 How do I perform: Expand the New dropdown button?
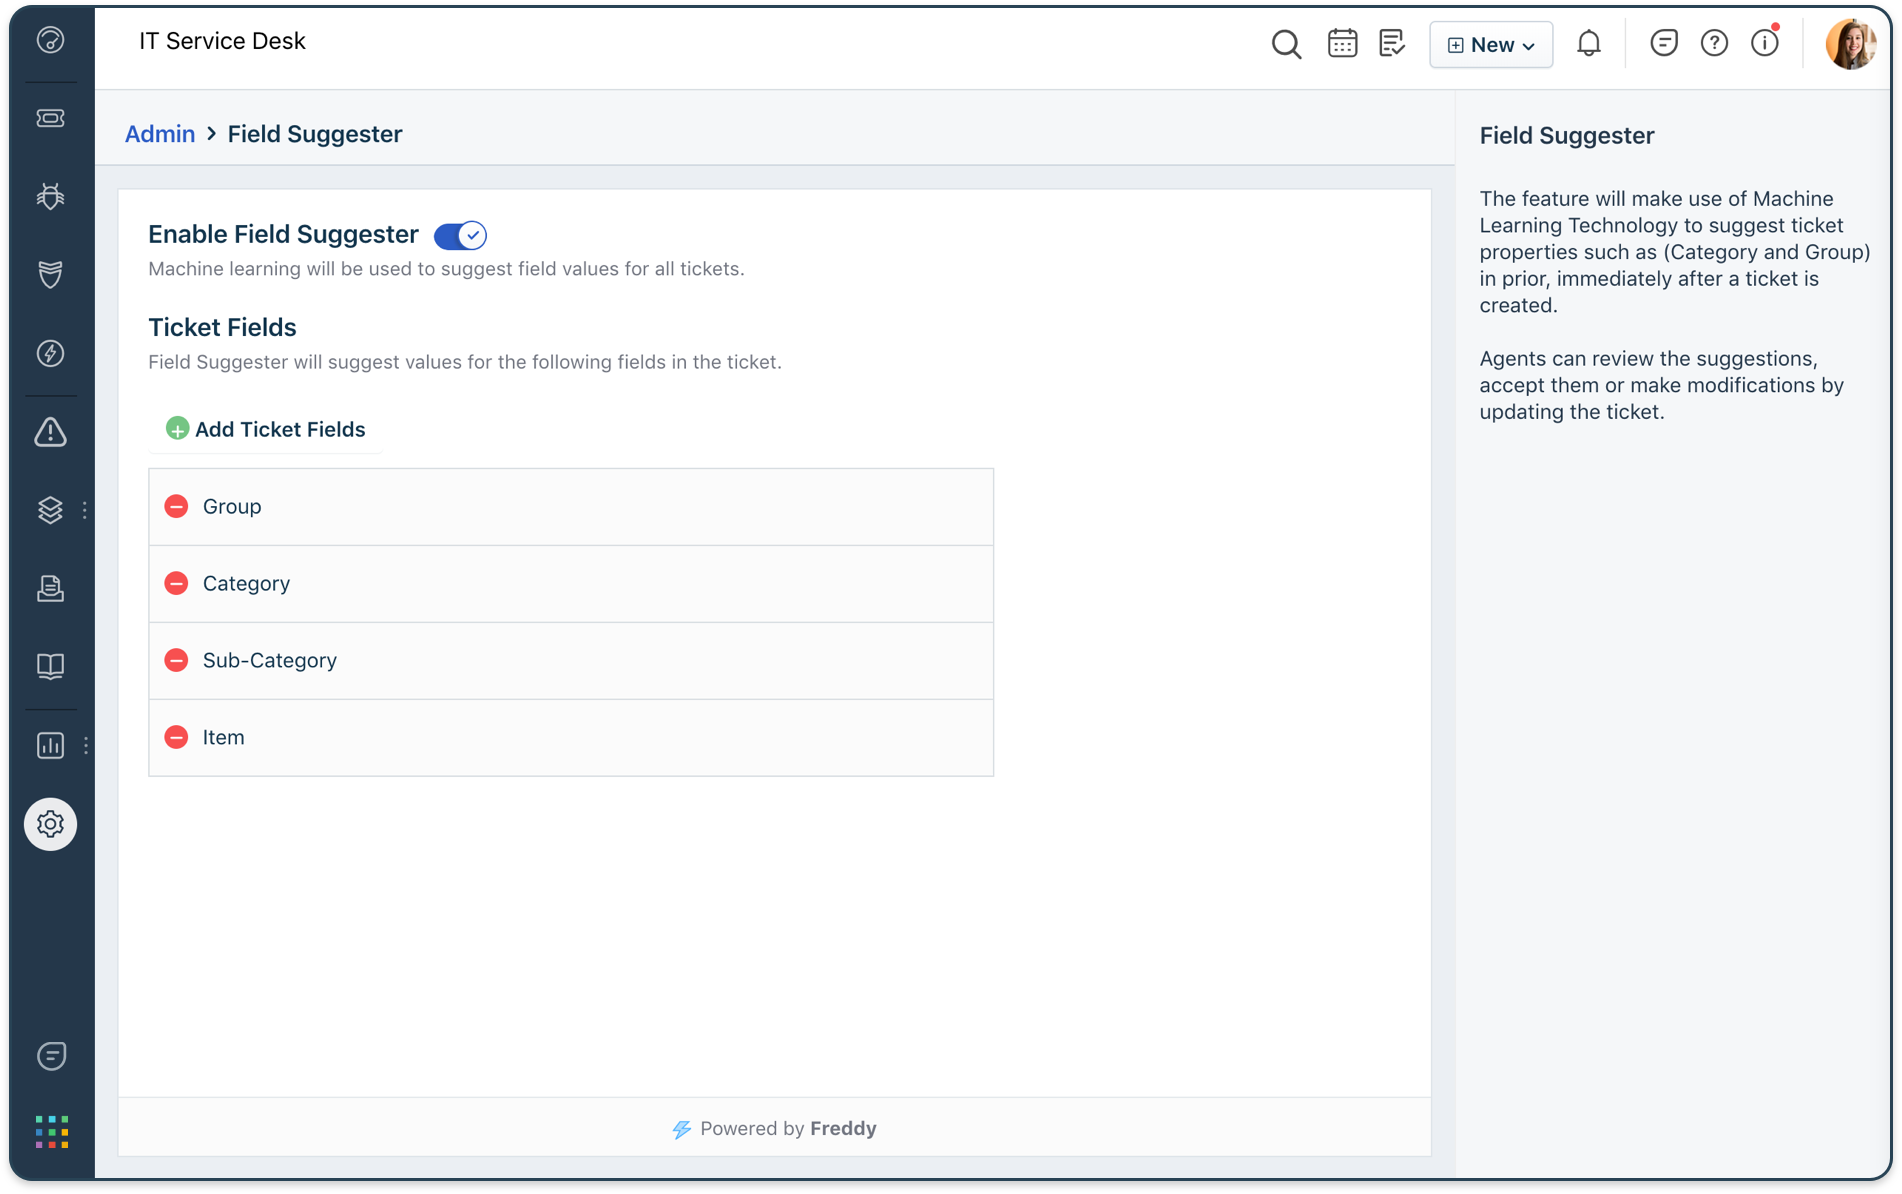[x=1490, y=45]
